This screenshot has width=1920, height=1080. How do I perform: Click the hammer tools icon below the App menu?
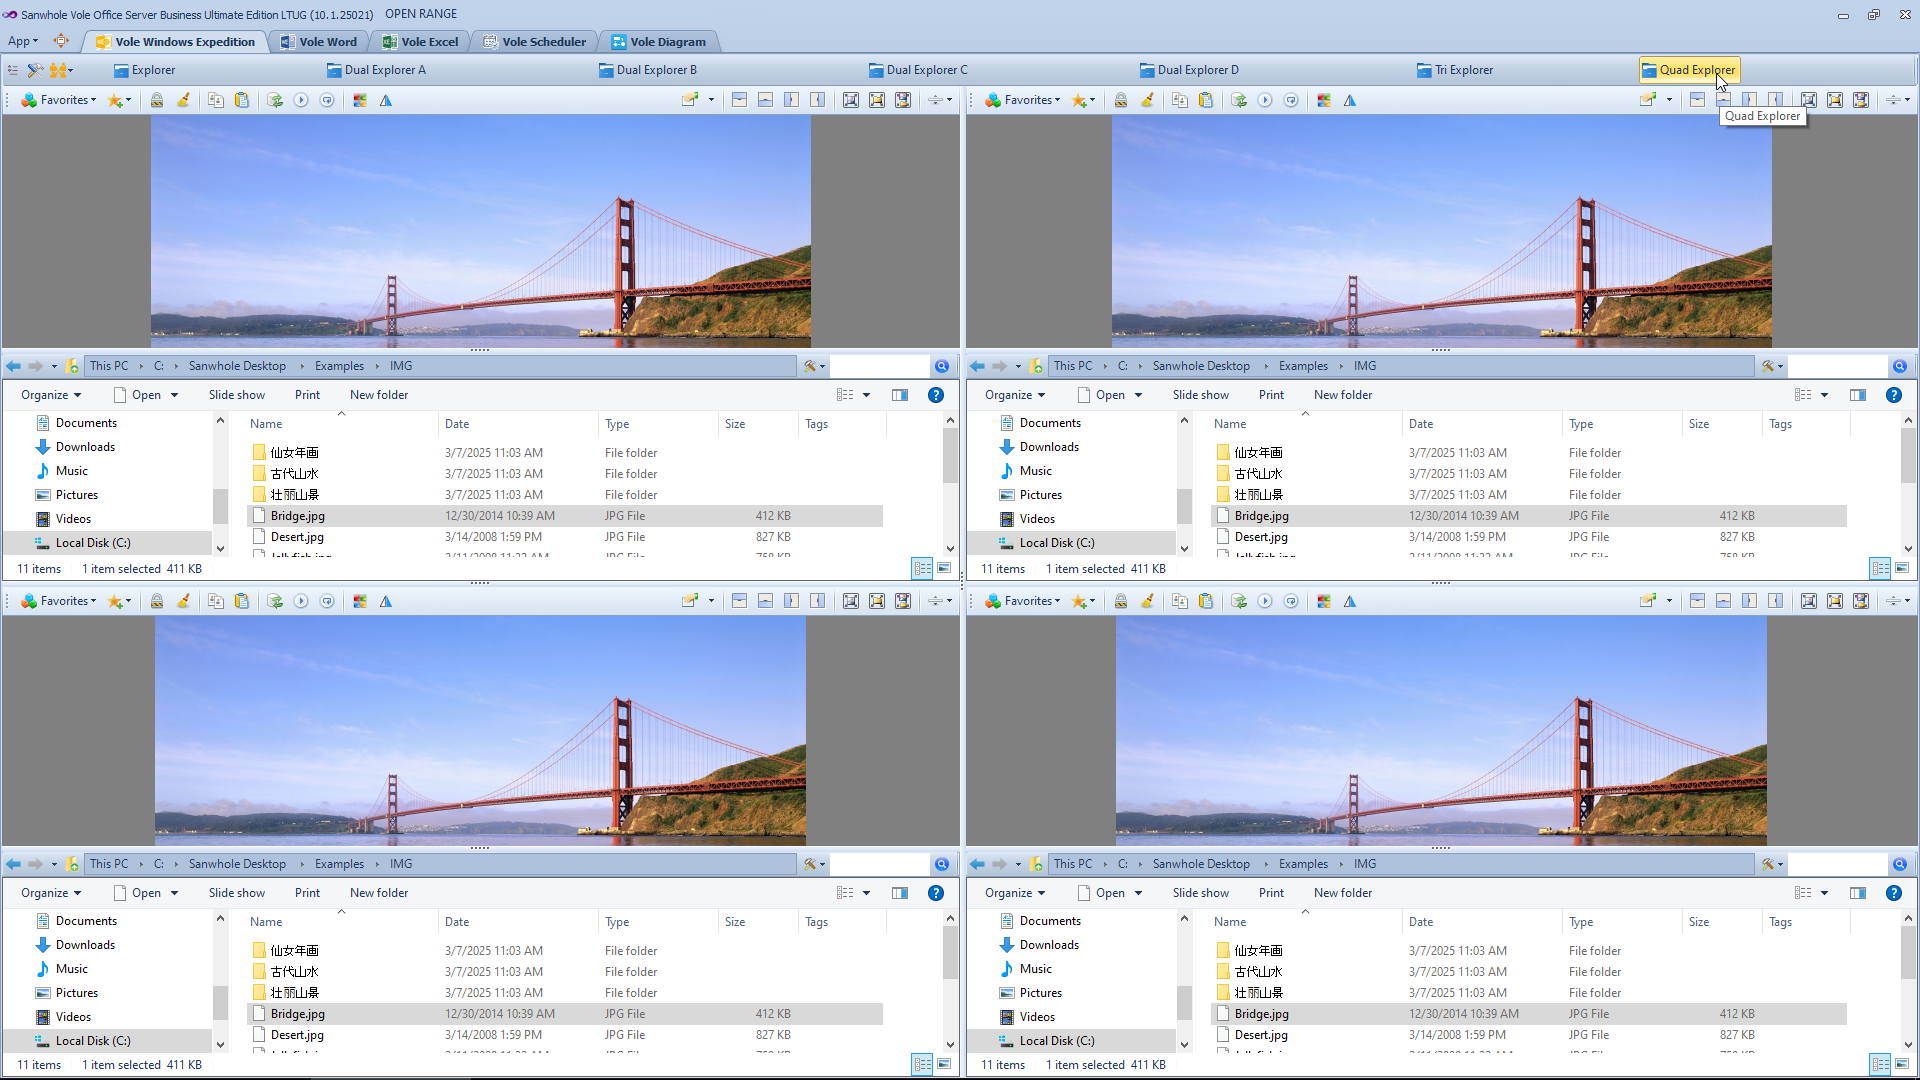pos(35,70)
